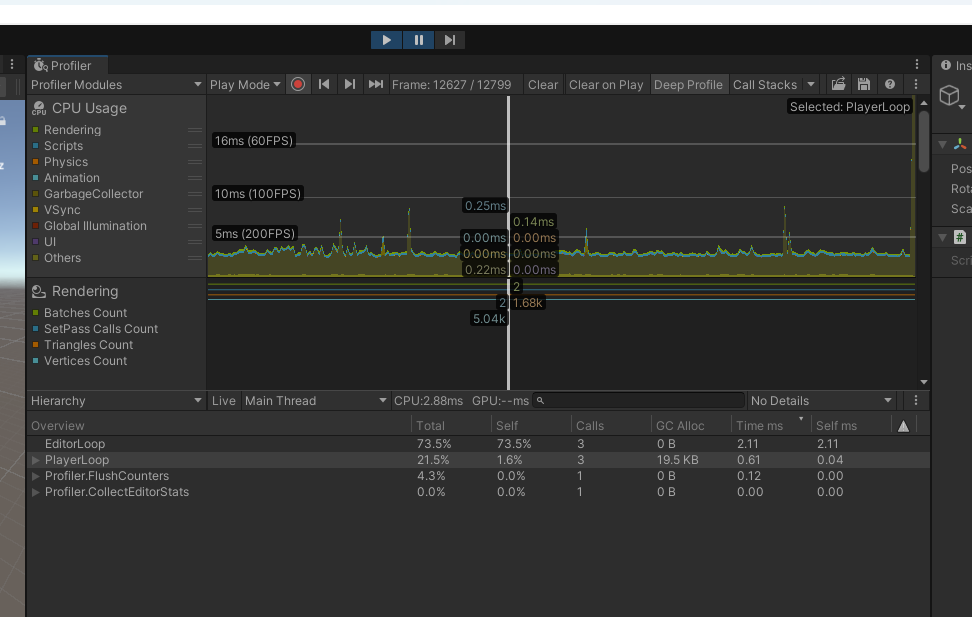This screenshot has height=617, width=972.
Task: Save profiler data using the save icon
Action: (863, 84)
